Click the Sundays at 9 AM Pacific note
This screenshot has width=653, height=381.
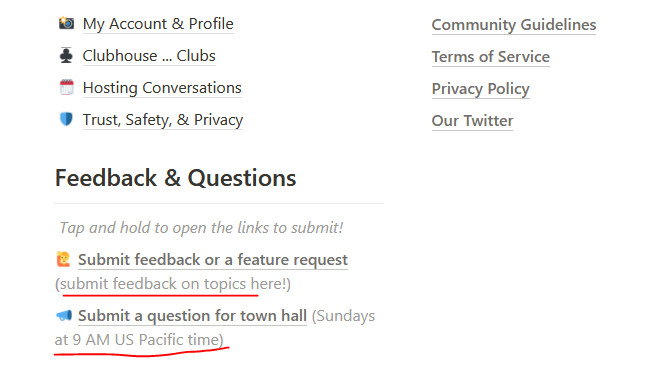215,328
